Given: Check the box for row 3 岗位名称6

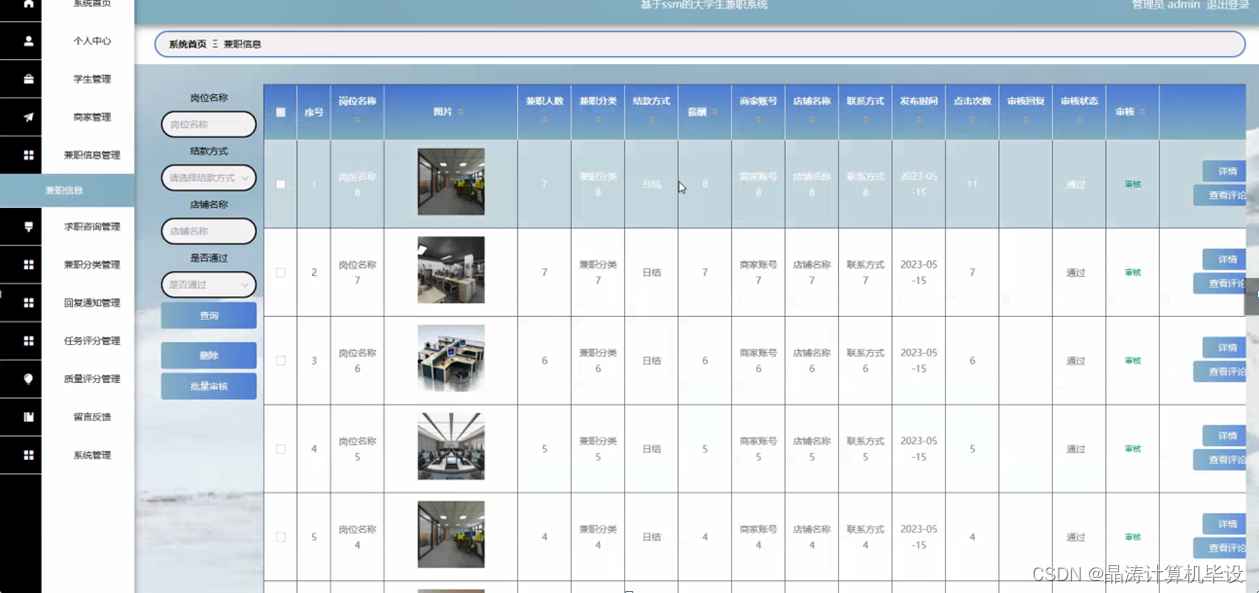Looking at the screenshot, I should tap(281, 360).
